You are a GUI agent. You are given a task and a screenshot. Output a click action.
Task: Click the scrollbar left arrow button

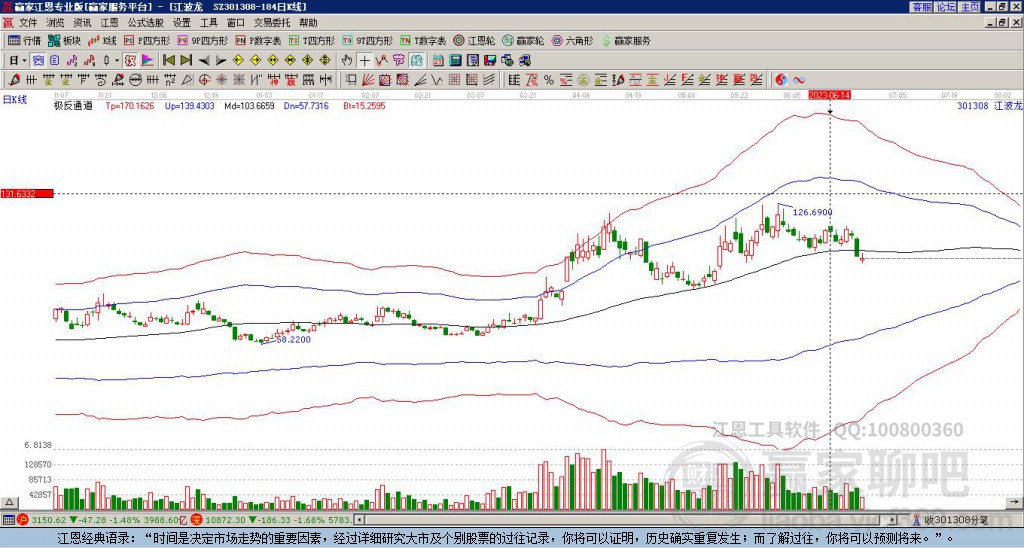358,520
